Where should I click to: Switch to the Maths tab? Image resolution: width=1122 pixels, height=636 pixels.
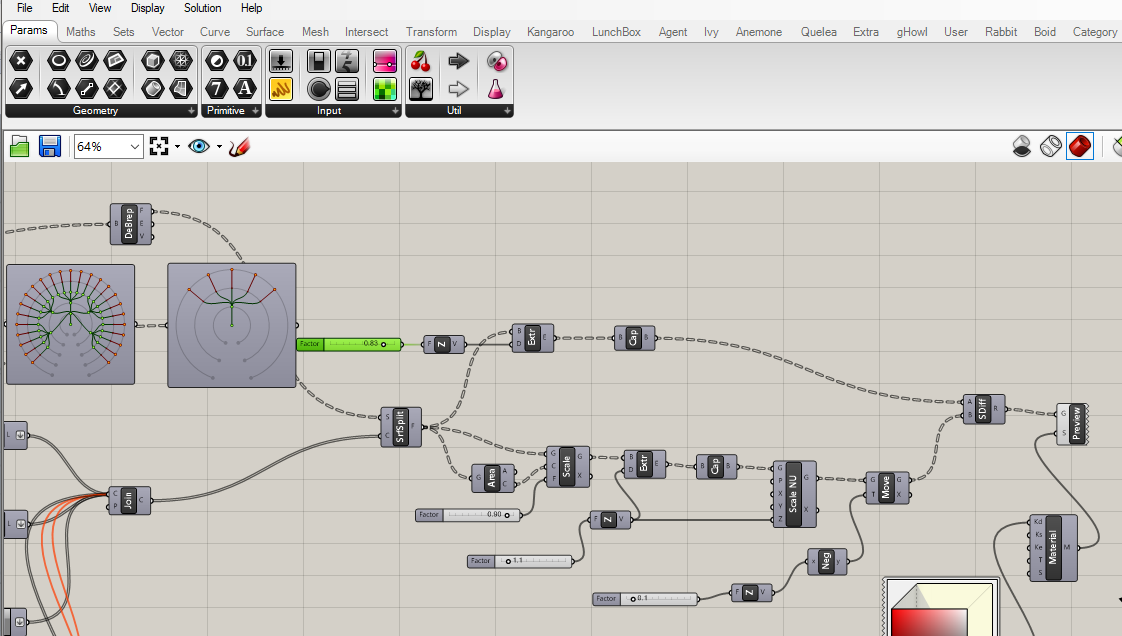[x=81, y=31]
